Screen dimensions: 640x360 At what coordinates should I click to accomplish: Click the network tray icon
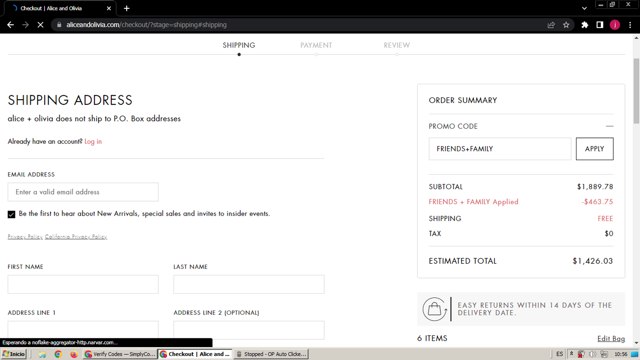tap(604, 354)
